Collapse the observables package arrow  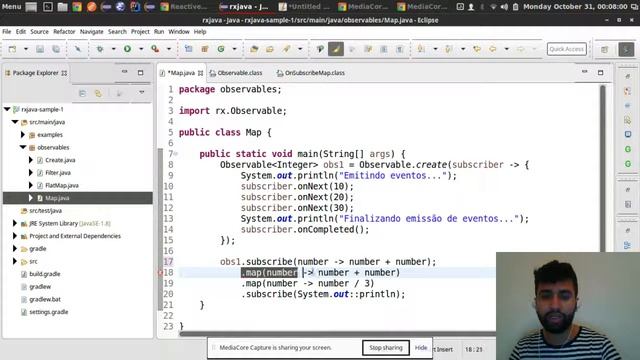point(23,147)
